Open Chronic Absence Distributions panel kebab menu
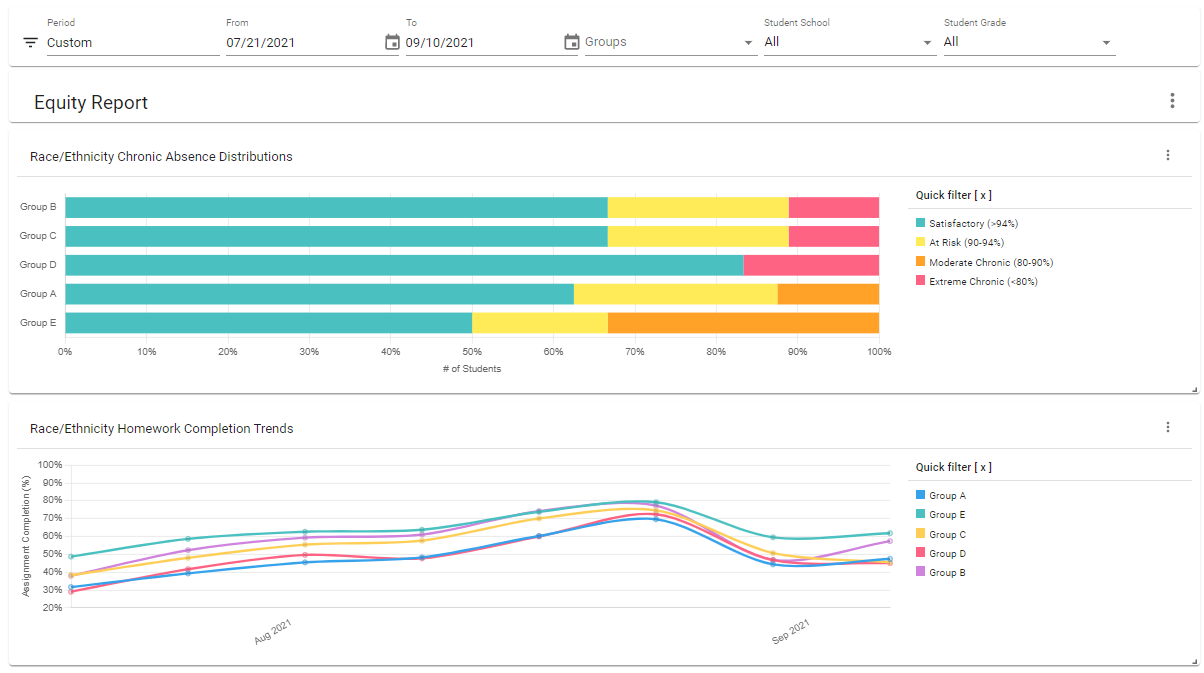Image resolution: width=1204 pixels, height=673 pixels. pos(1167,155)
